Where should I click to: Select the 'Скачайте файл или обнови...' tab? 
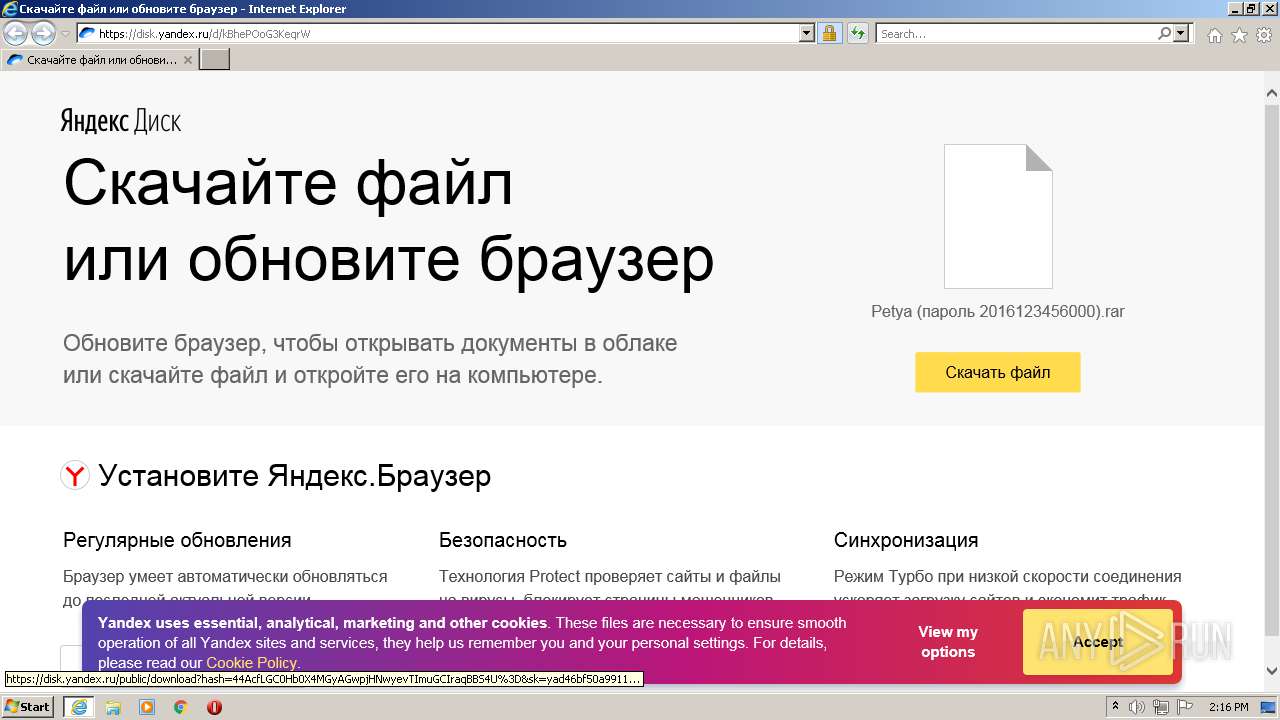click(x=100, y=60)
